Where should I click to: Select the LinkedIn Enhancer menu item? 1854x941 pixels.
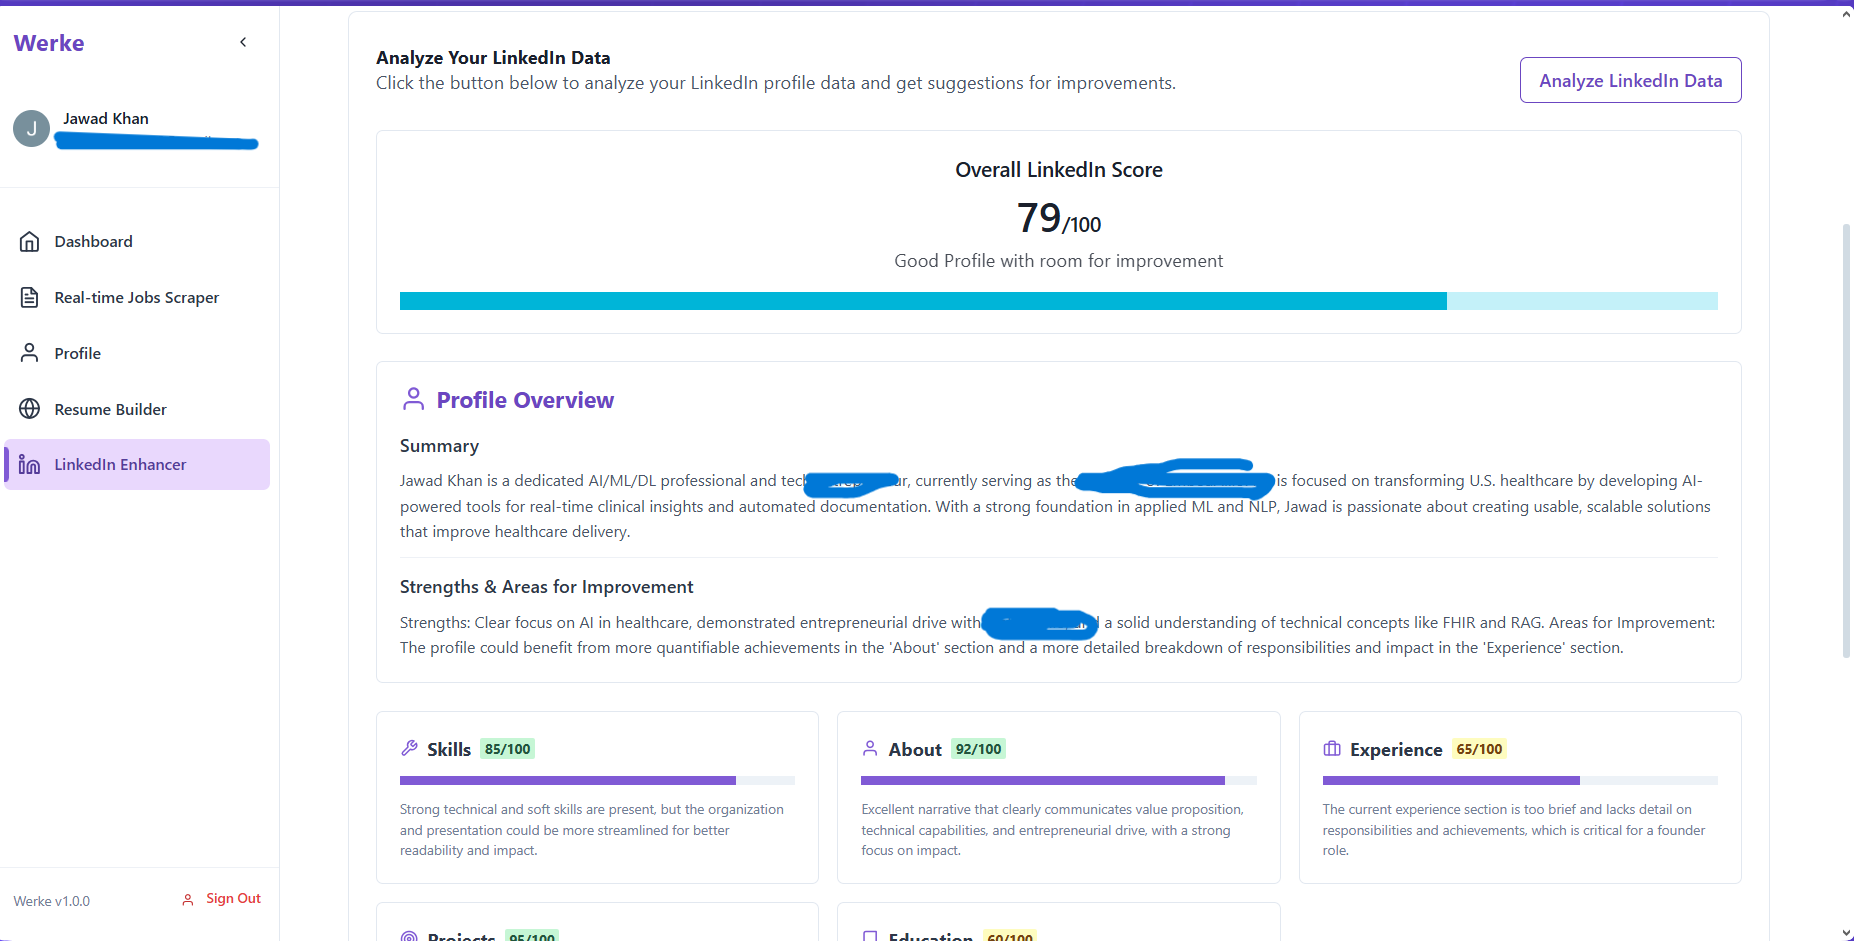[x=137, y=465]
